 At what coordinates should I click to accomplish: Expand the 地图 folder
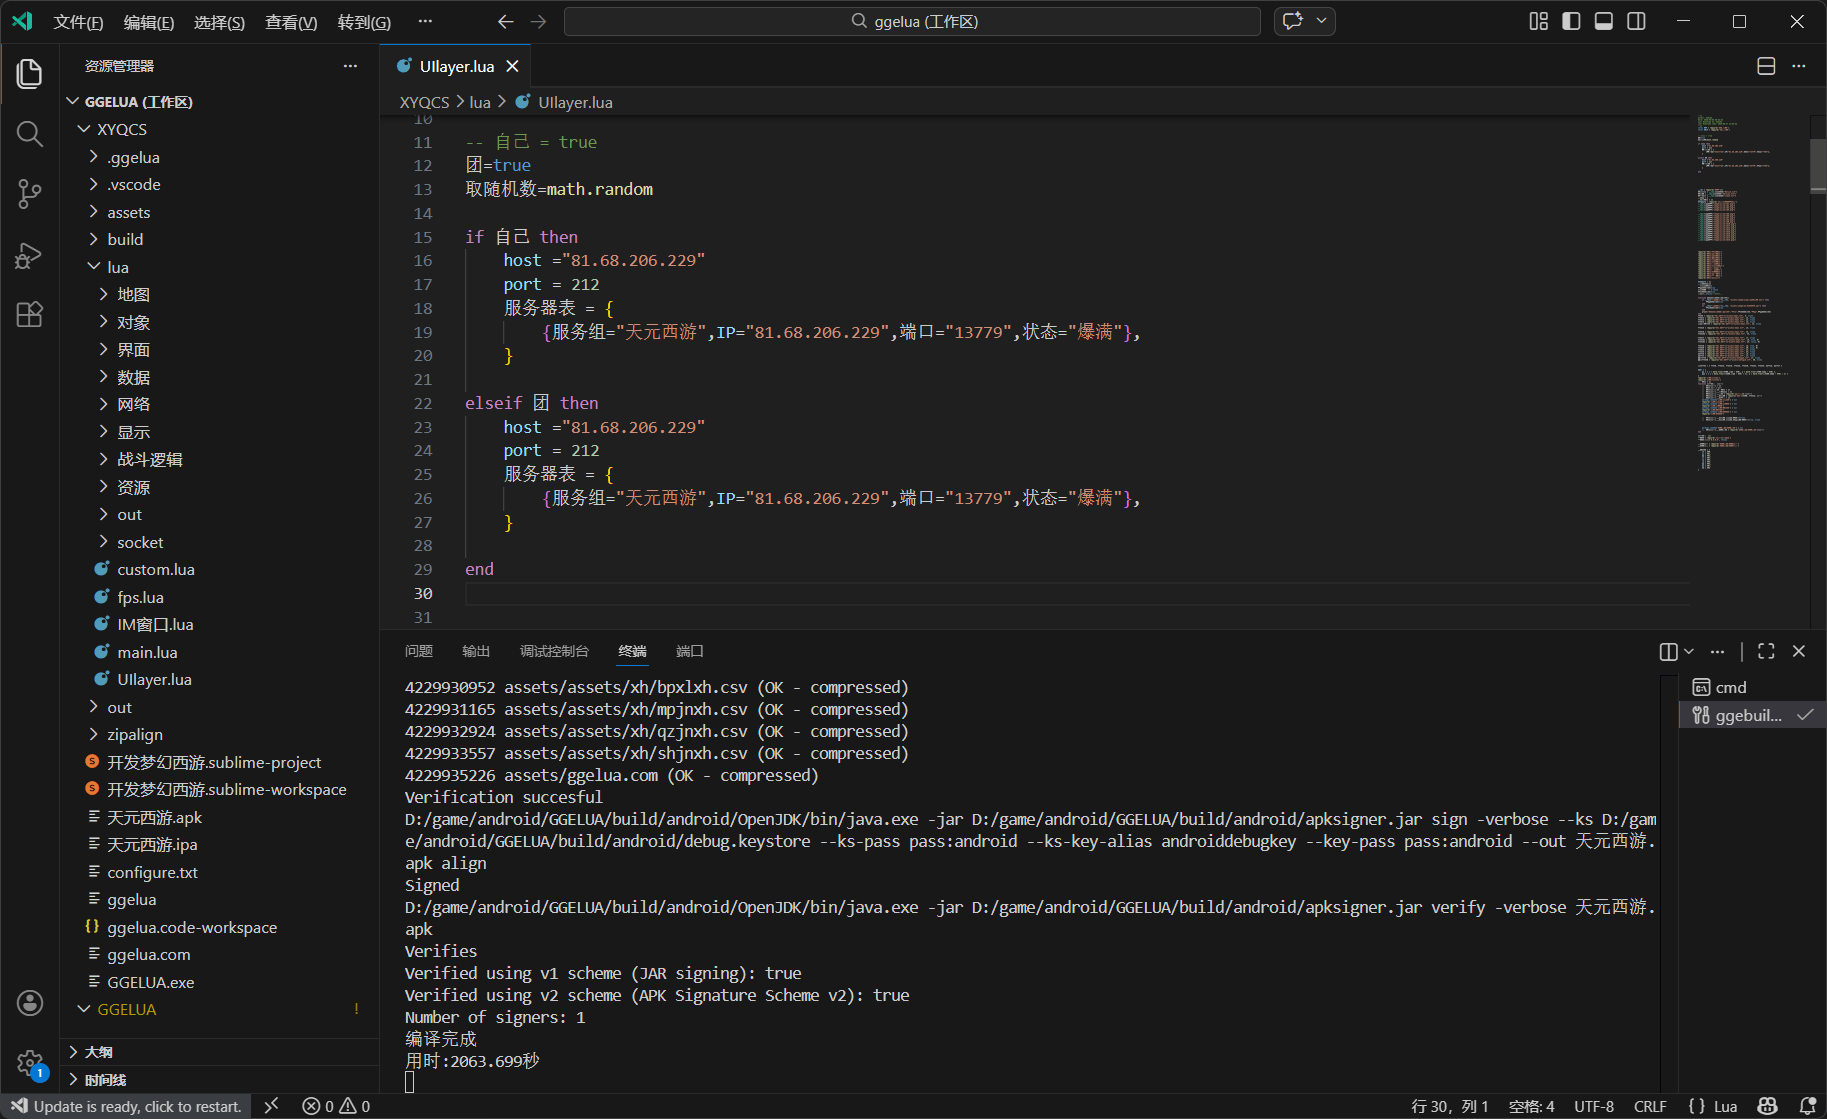tap(133, 294)
